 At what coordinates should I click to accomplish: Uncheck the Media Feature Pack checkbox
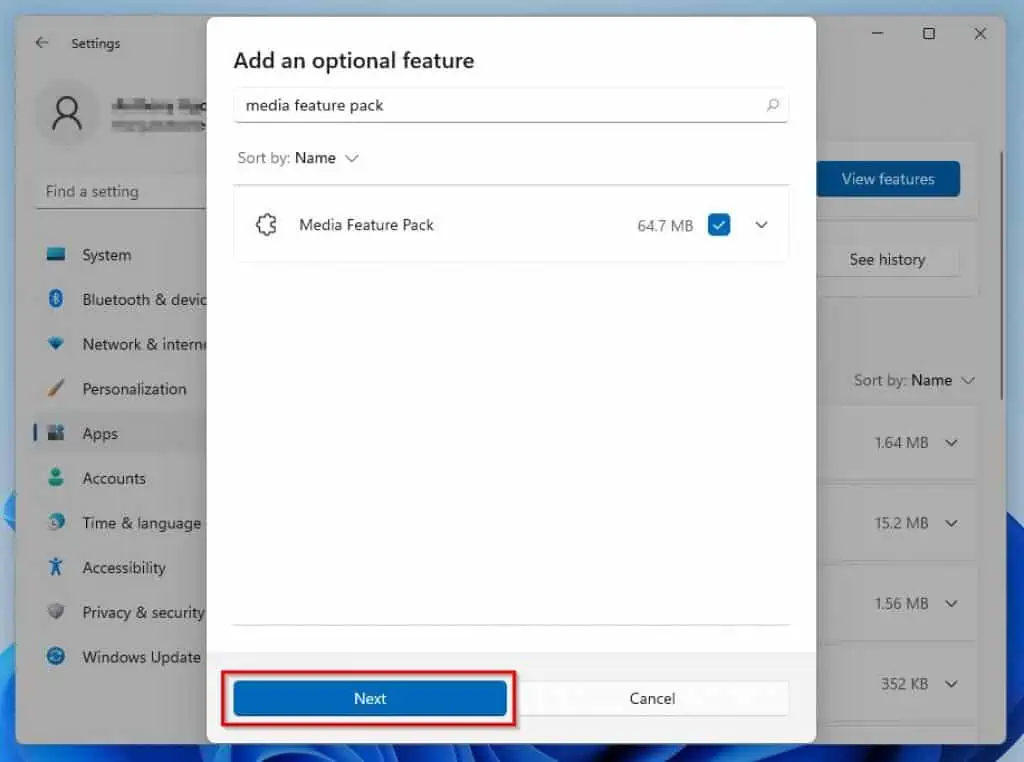click(x=719, y=225)
